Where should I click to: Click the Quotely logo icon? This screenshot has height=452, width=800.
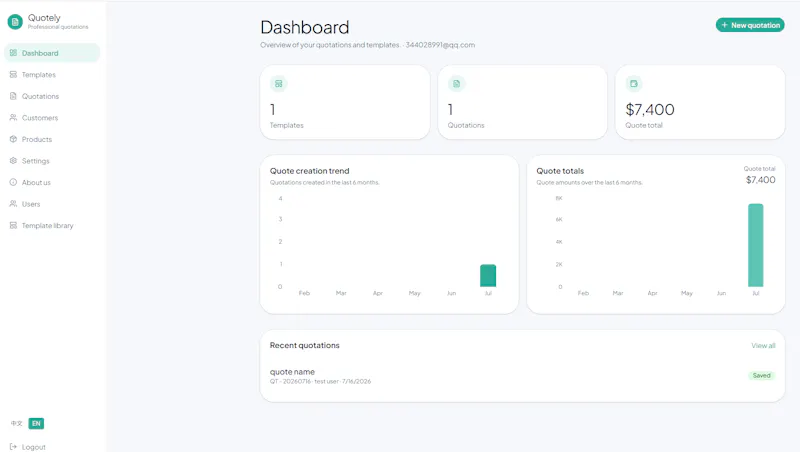pos(15,21)
